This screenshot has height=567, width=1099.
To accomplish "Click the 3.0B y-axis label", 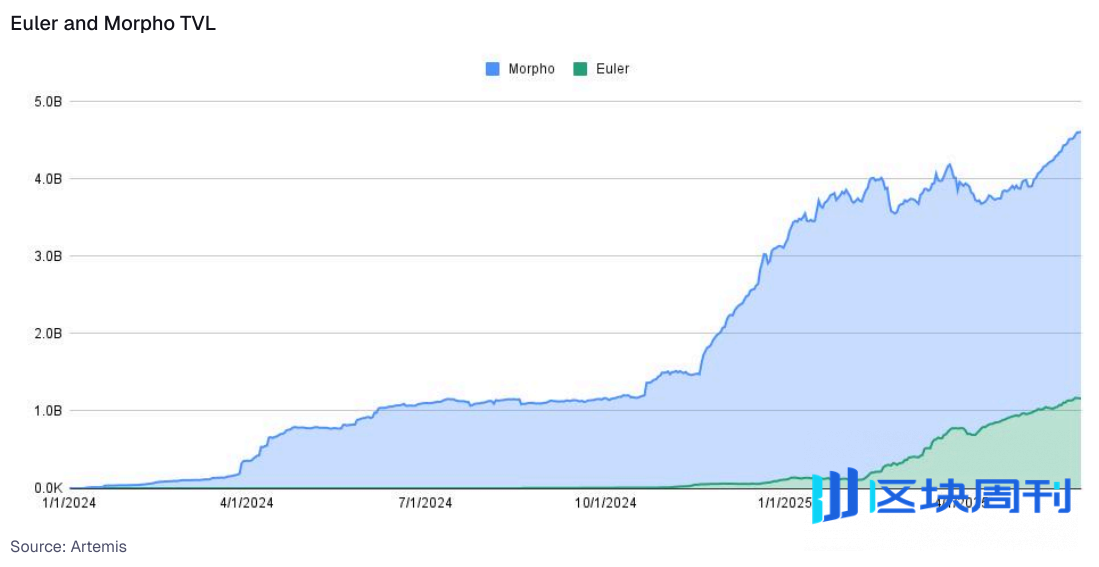I will pyautogui.click(x=48, y=257).
